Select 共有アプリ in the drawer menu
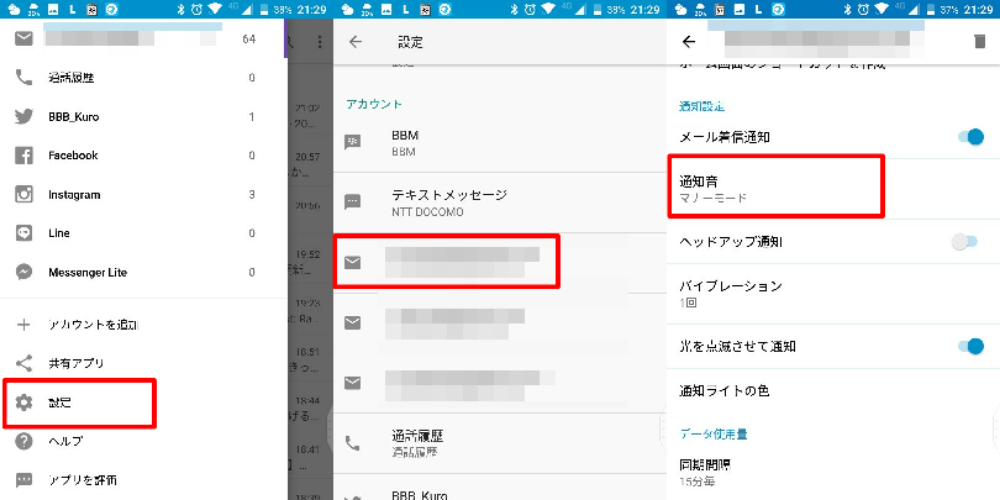Screen dimensions: 1000x500 click(76, 364)
